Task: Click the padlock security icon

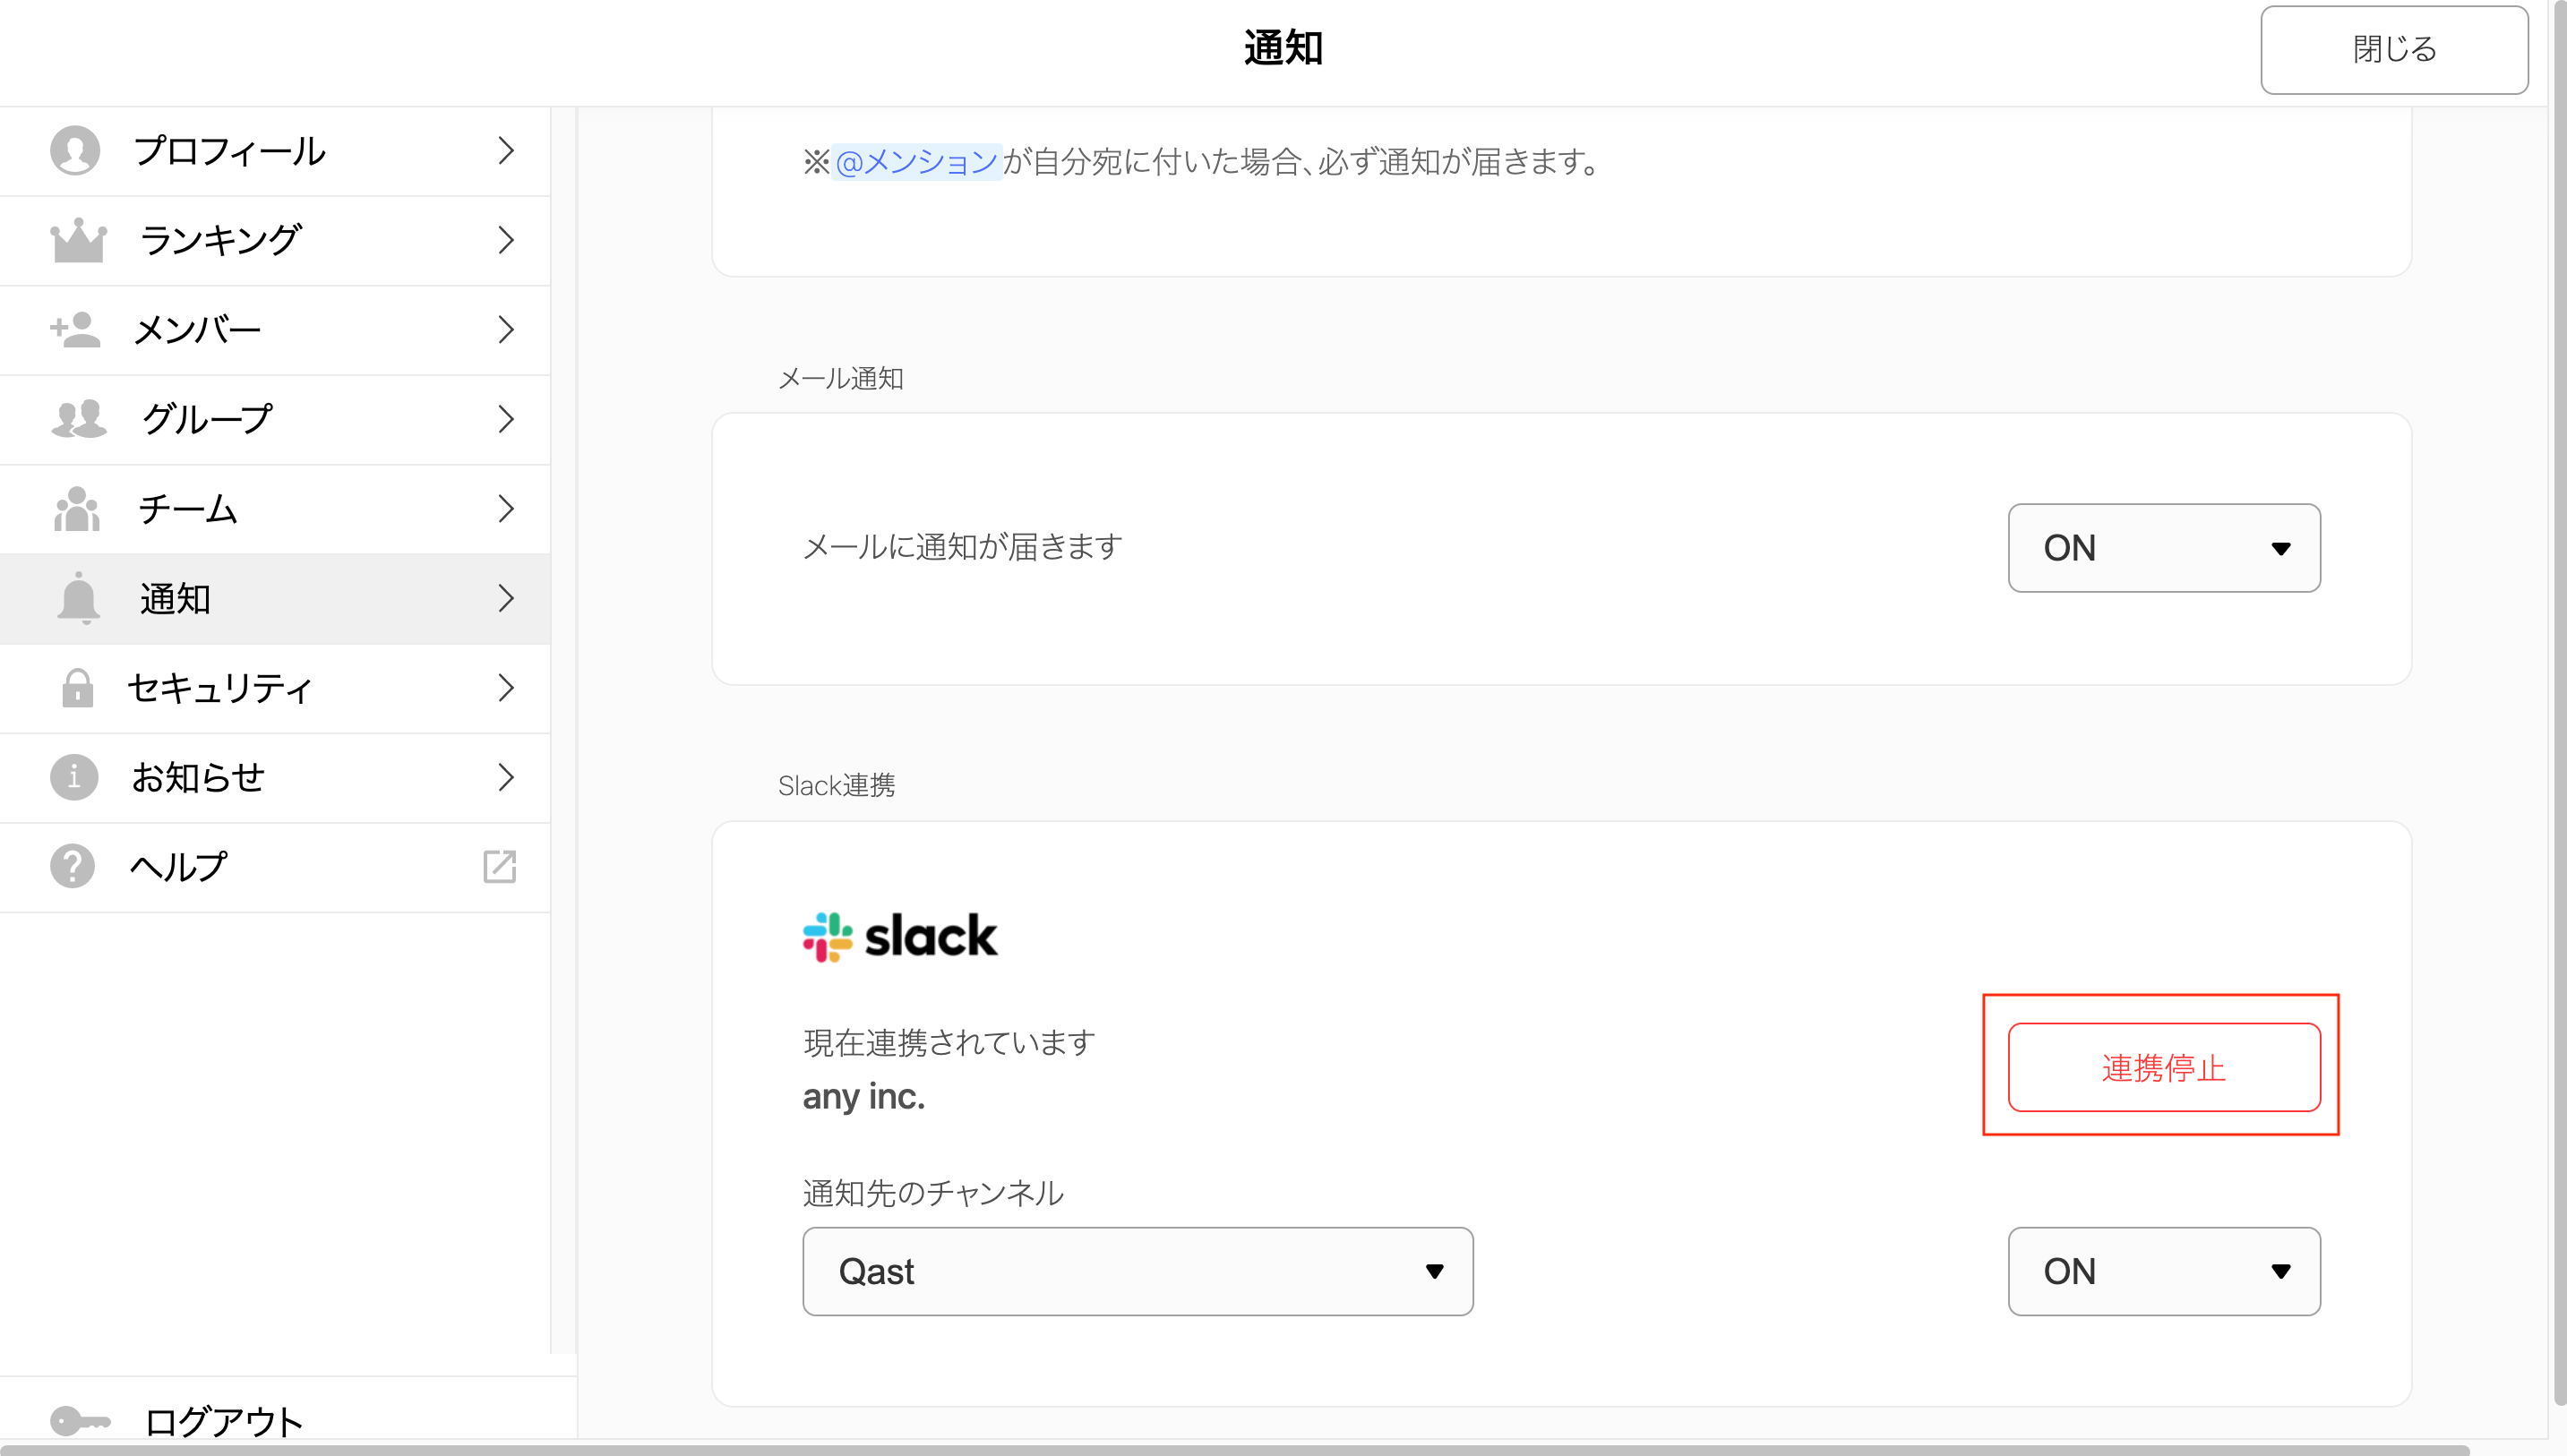Action: 77,688
